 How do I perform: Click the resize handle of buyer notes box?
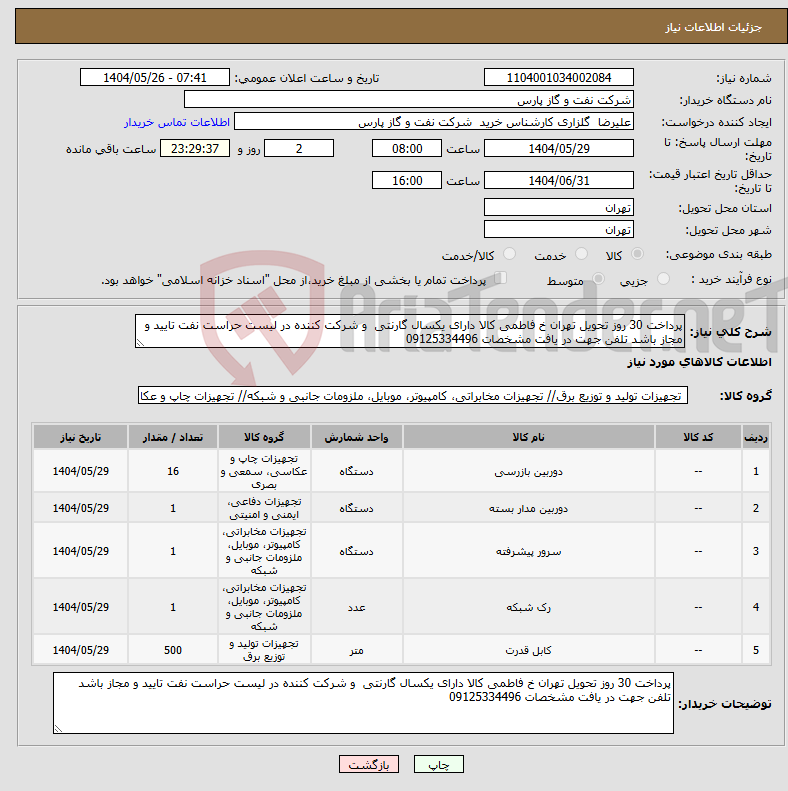coord(58,728)
